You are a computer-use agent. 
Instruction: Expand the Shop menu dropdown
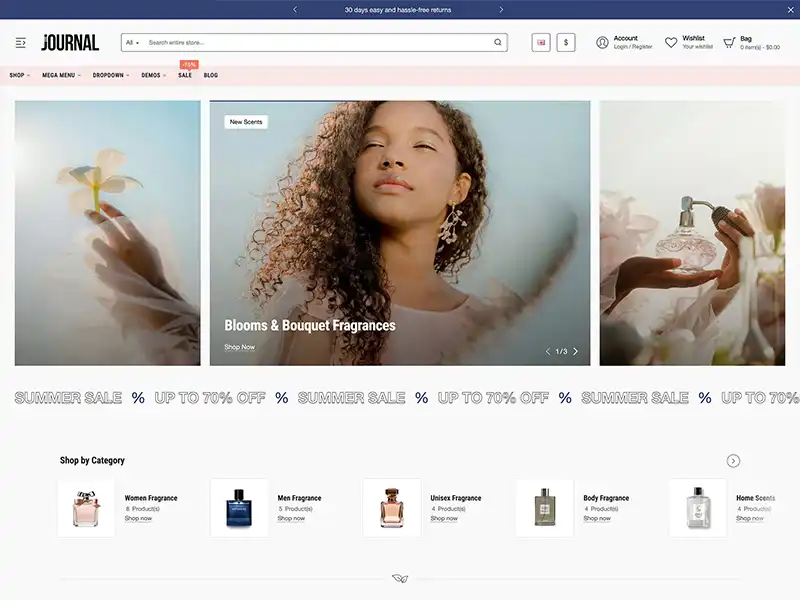click(x=19, y=75)
